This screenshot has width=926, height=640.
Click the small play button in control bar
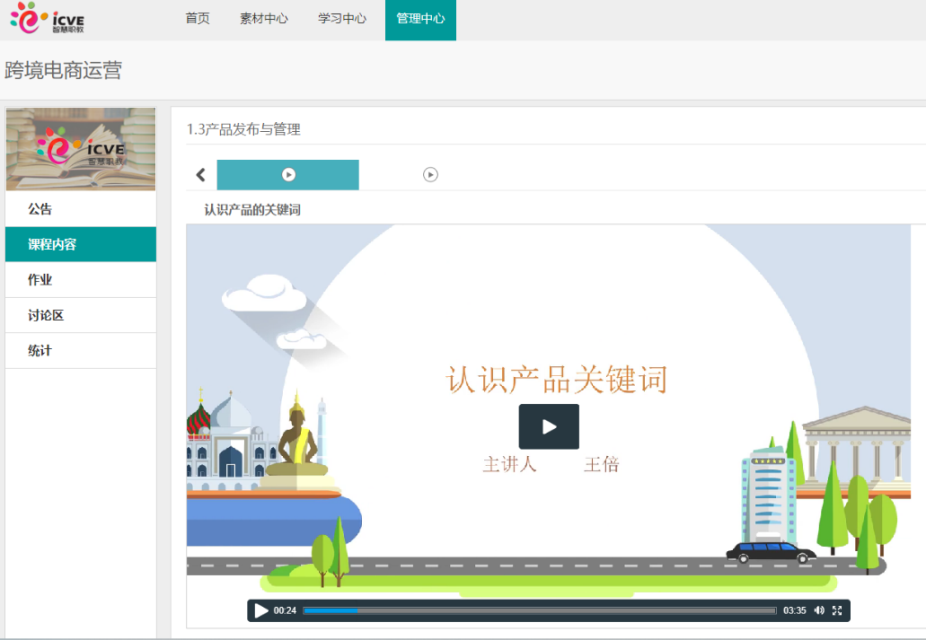[261, 611]
